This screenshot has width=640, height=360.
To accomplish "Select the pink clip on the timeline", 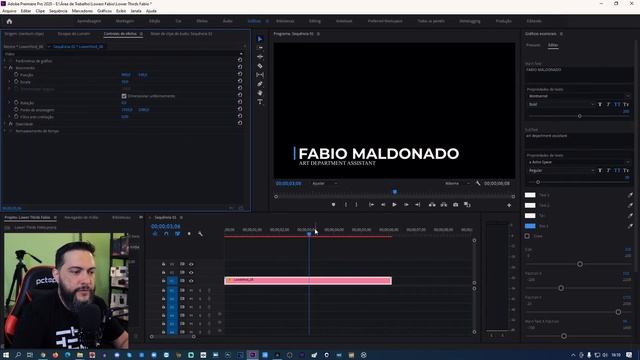I will coord(308,280).
